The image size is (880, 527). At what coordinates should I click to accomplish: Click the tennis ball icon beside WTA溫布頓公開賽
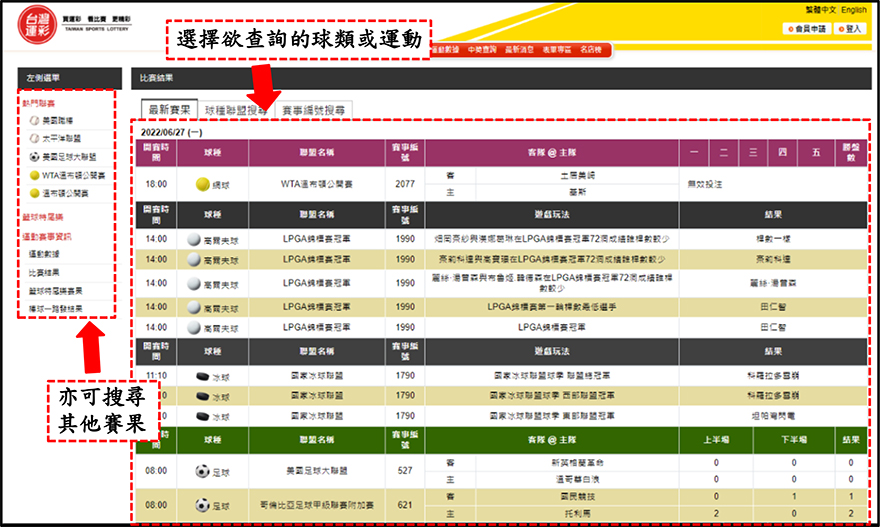[34, 175]
